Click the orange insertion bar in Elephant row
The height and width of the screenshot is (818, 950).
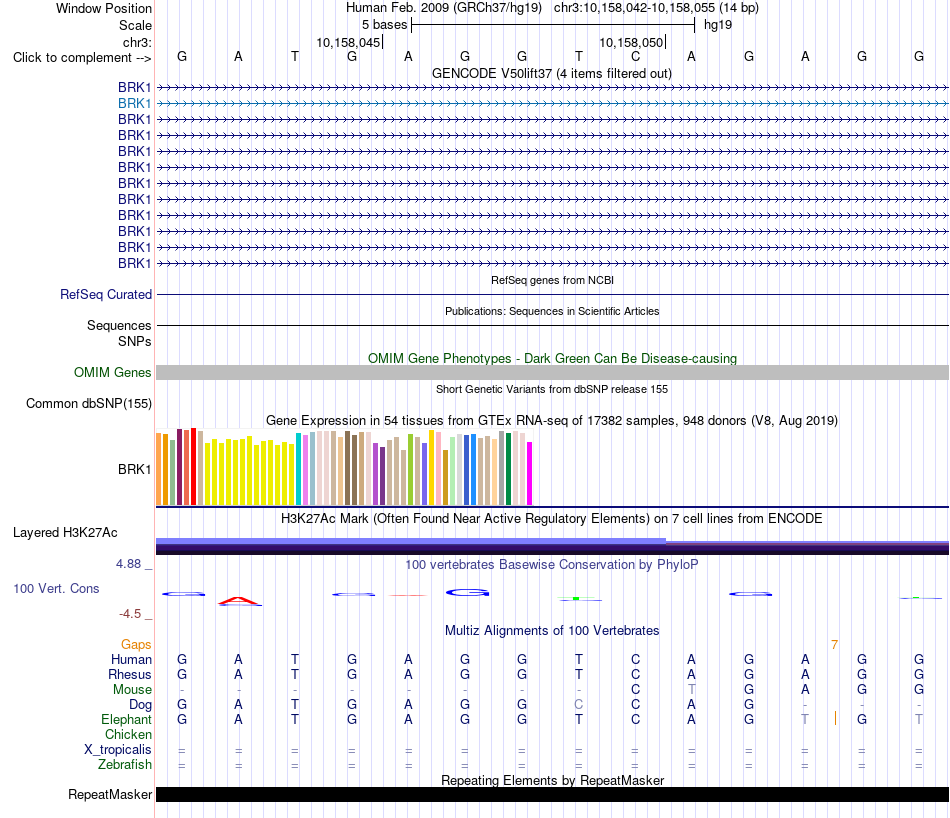(835, 719)
